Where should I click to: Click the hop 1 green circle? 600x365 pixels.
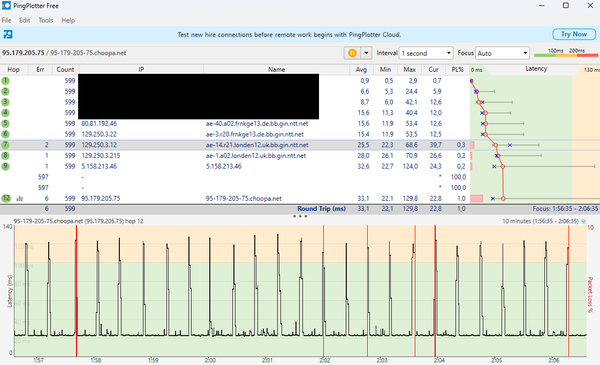coord(5,81)
